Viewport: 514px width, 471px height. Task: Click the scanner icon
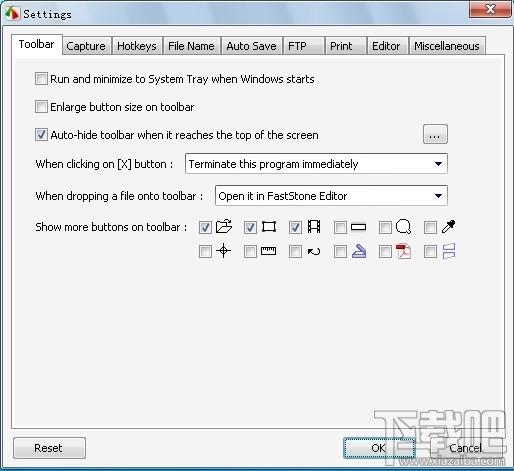tap(359, 251)
